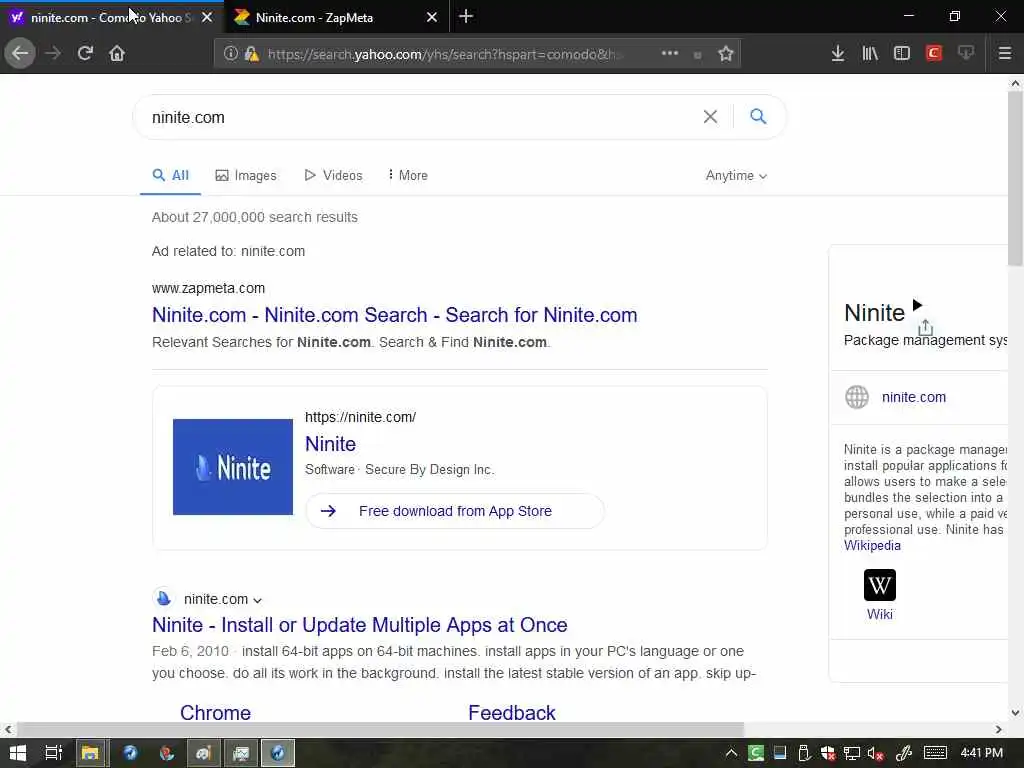The image size is (1024, 768).
Task: Submit search with magnifier icon
Action: coord(758,117)
